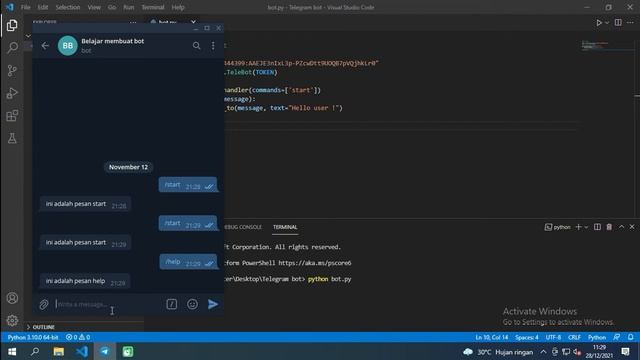Open the BB avatar of the bot chat
This screenshot has height=360, width=640.
click(x=67, y=46)
